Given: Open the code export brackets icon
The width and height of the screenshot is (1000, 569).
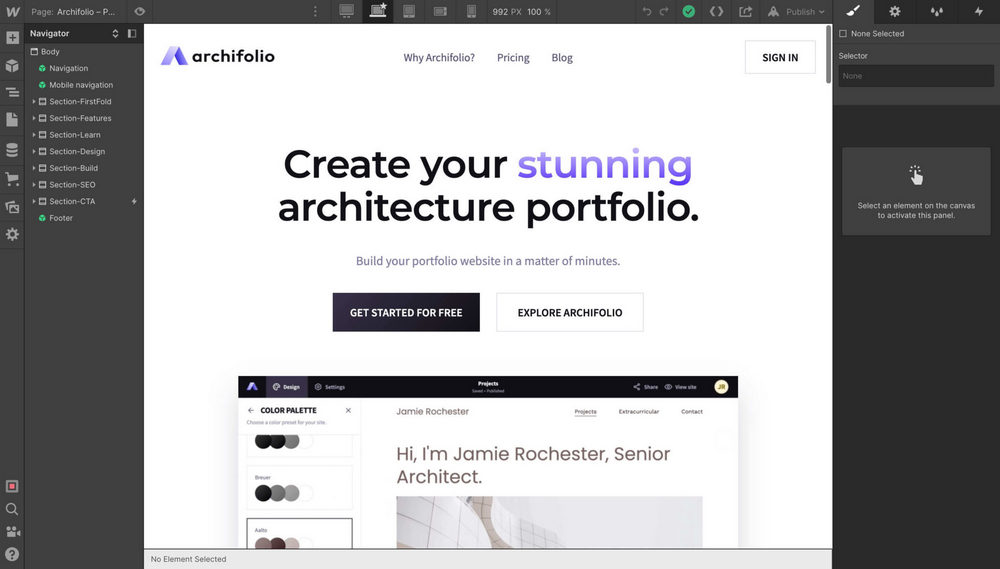Looking at the screenshot, I should (716, 11).
